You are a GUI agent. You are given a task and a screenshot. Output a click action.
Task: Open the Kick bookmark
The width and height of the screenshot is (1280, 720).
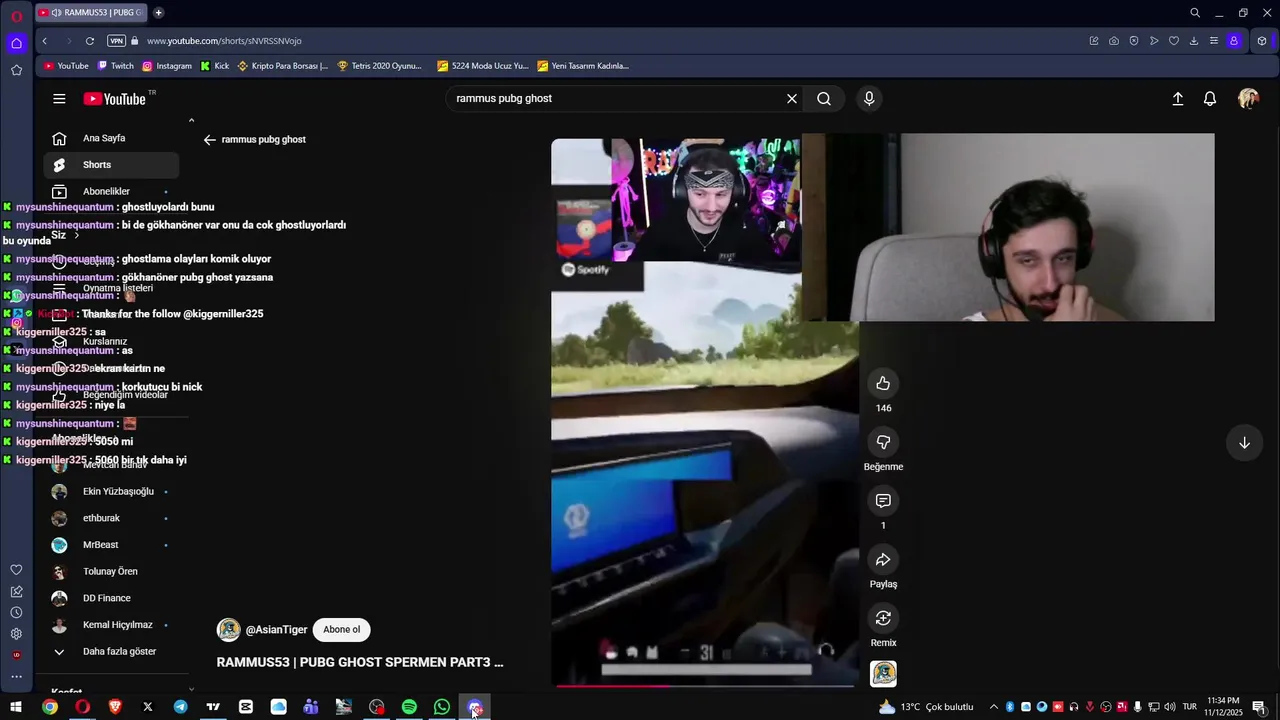215,66
